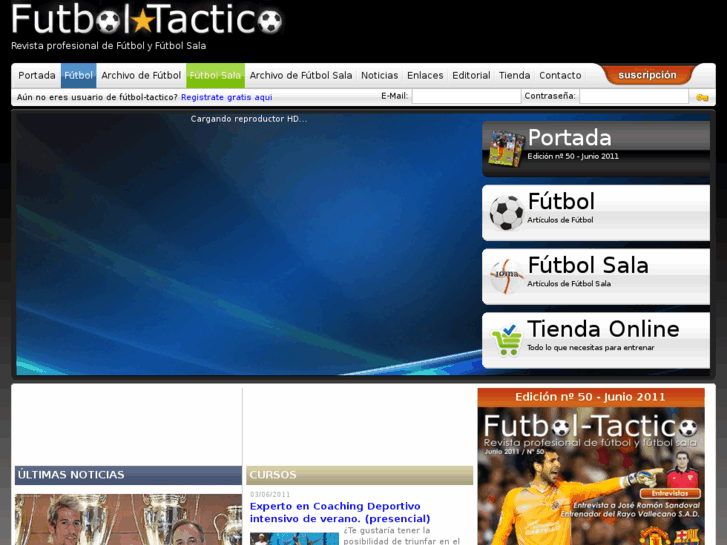Open the trophies news photo thumbnail
727x545 pixels.
point(128,519)
